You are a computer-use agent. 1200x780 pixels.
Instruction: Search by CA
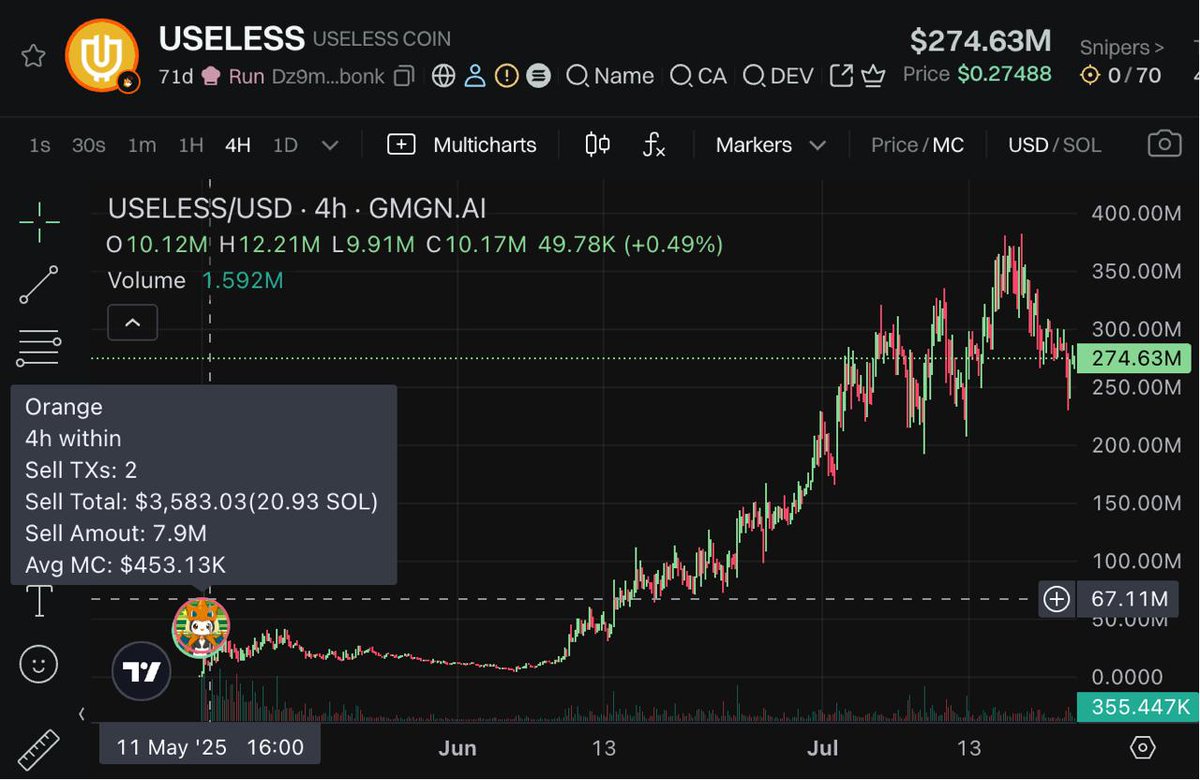[698, 76]
